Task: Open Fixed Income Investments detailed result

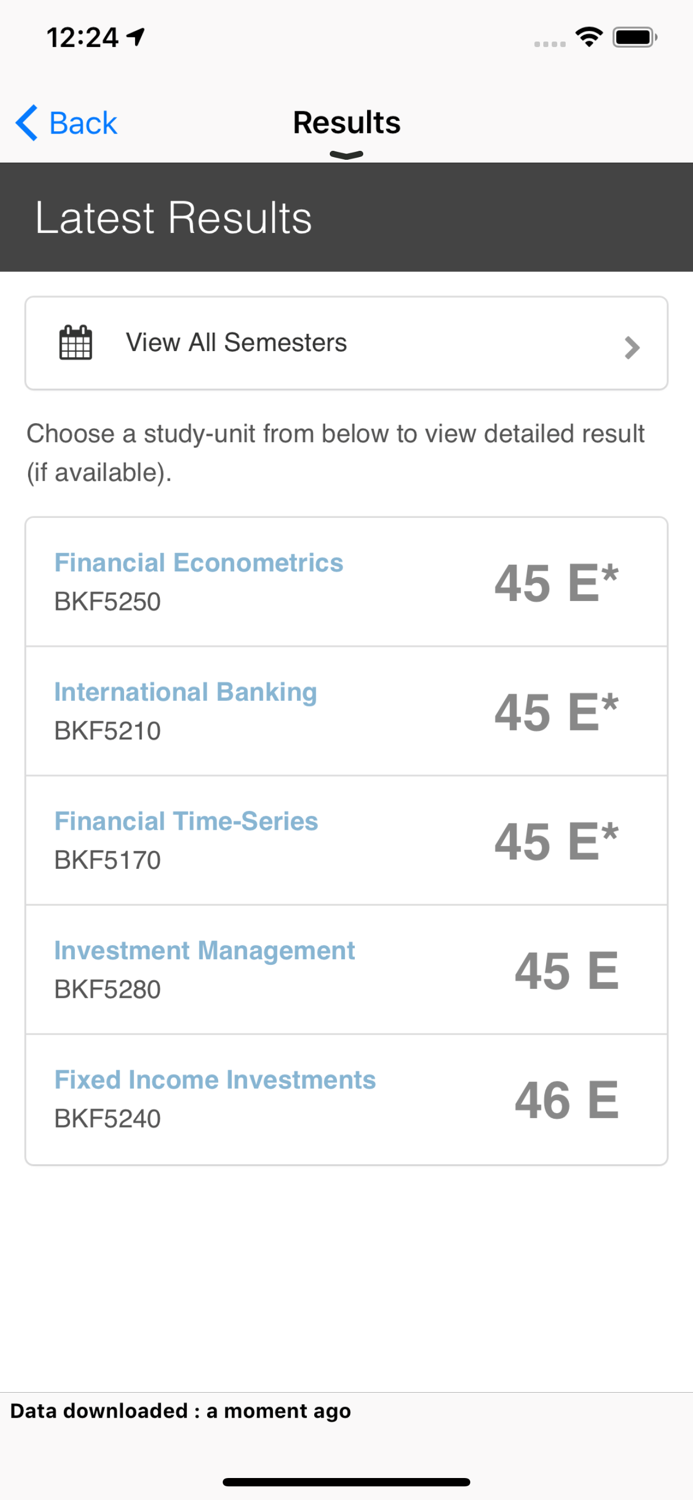Action: (215, 1080)
